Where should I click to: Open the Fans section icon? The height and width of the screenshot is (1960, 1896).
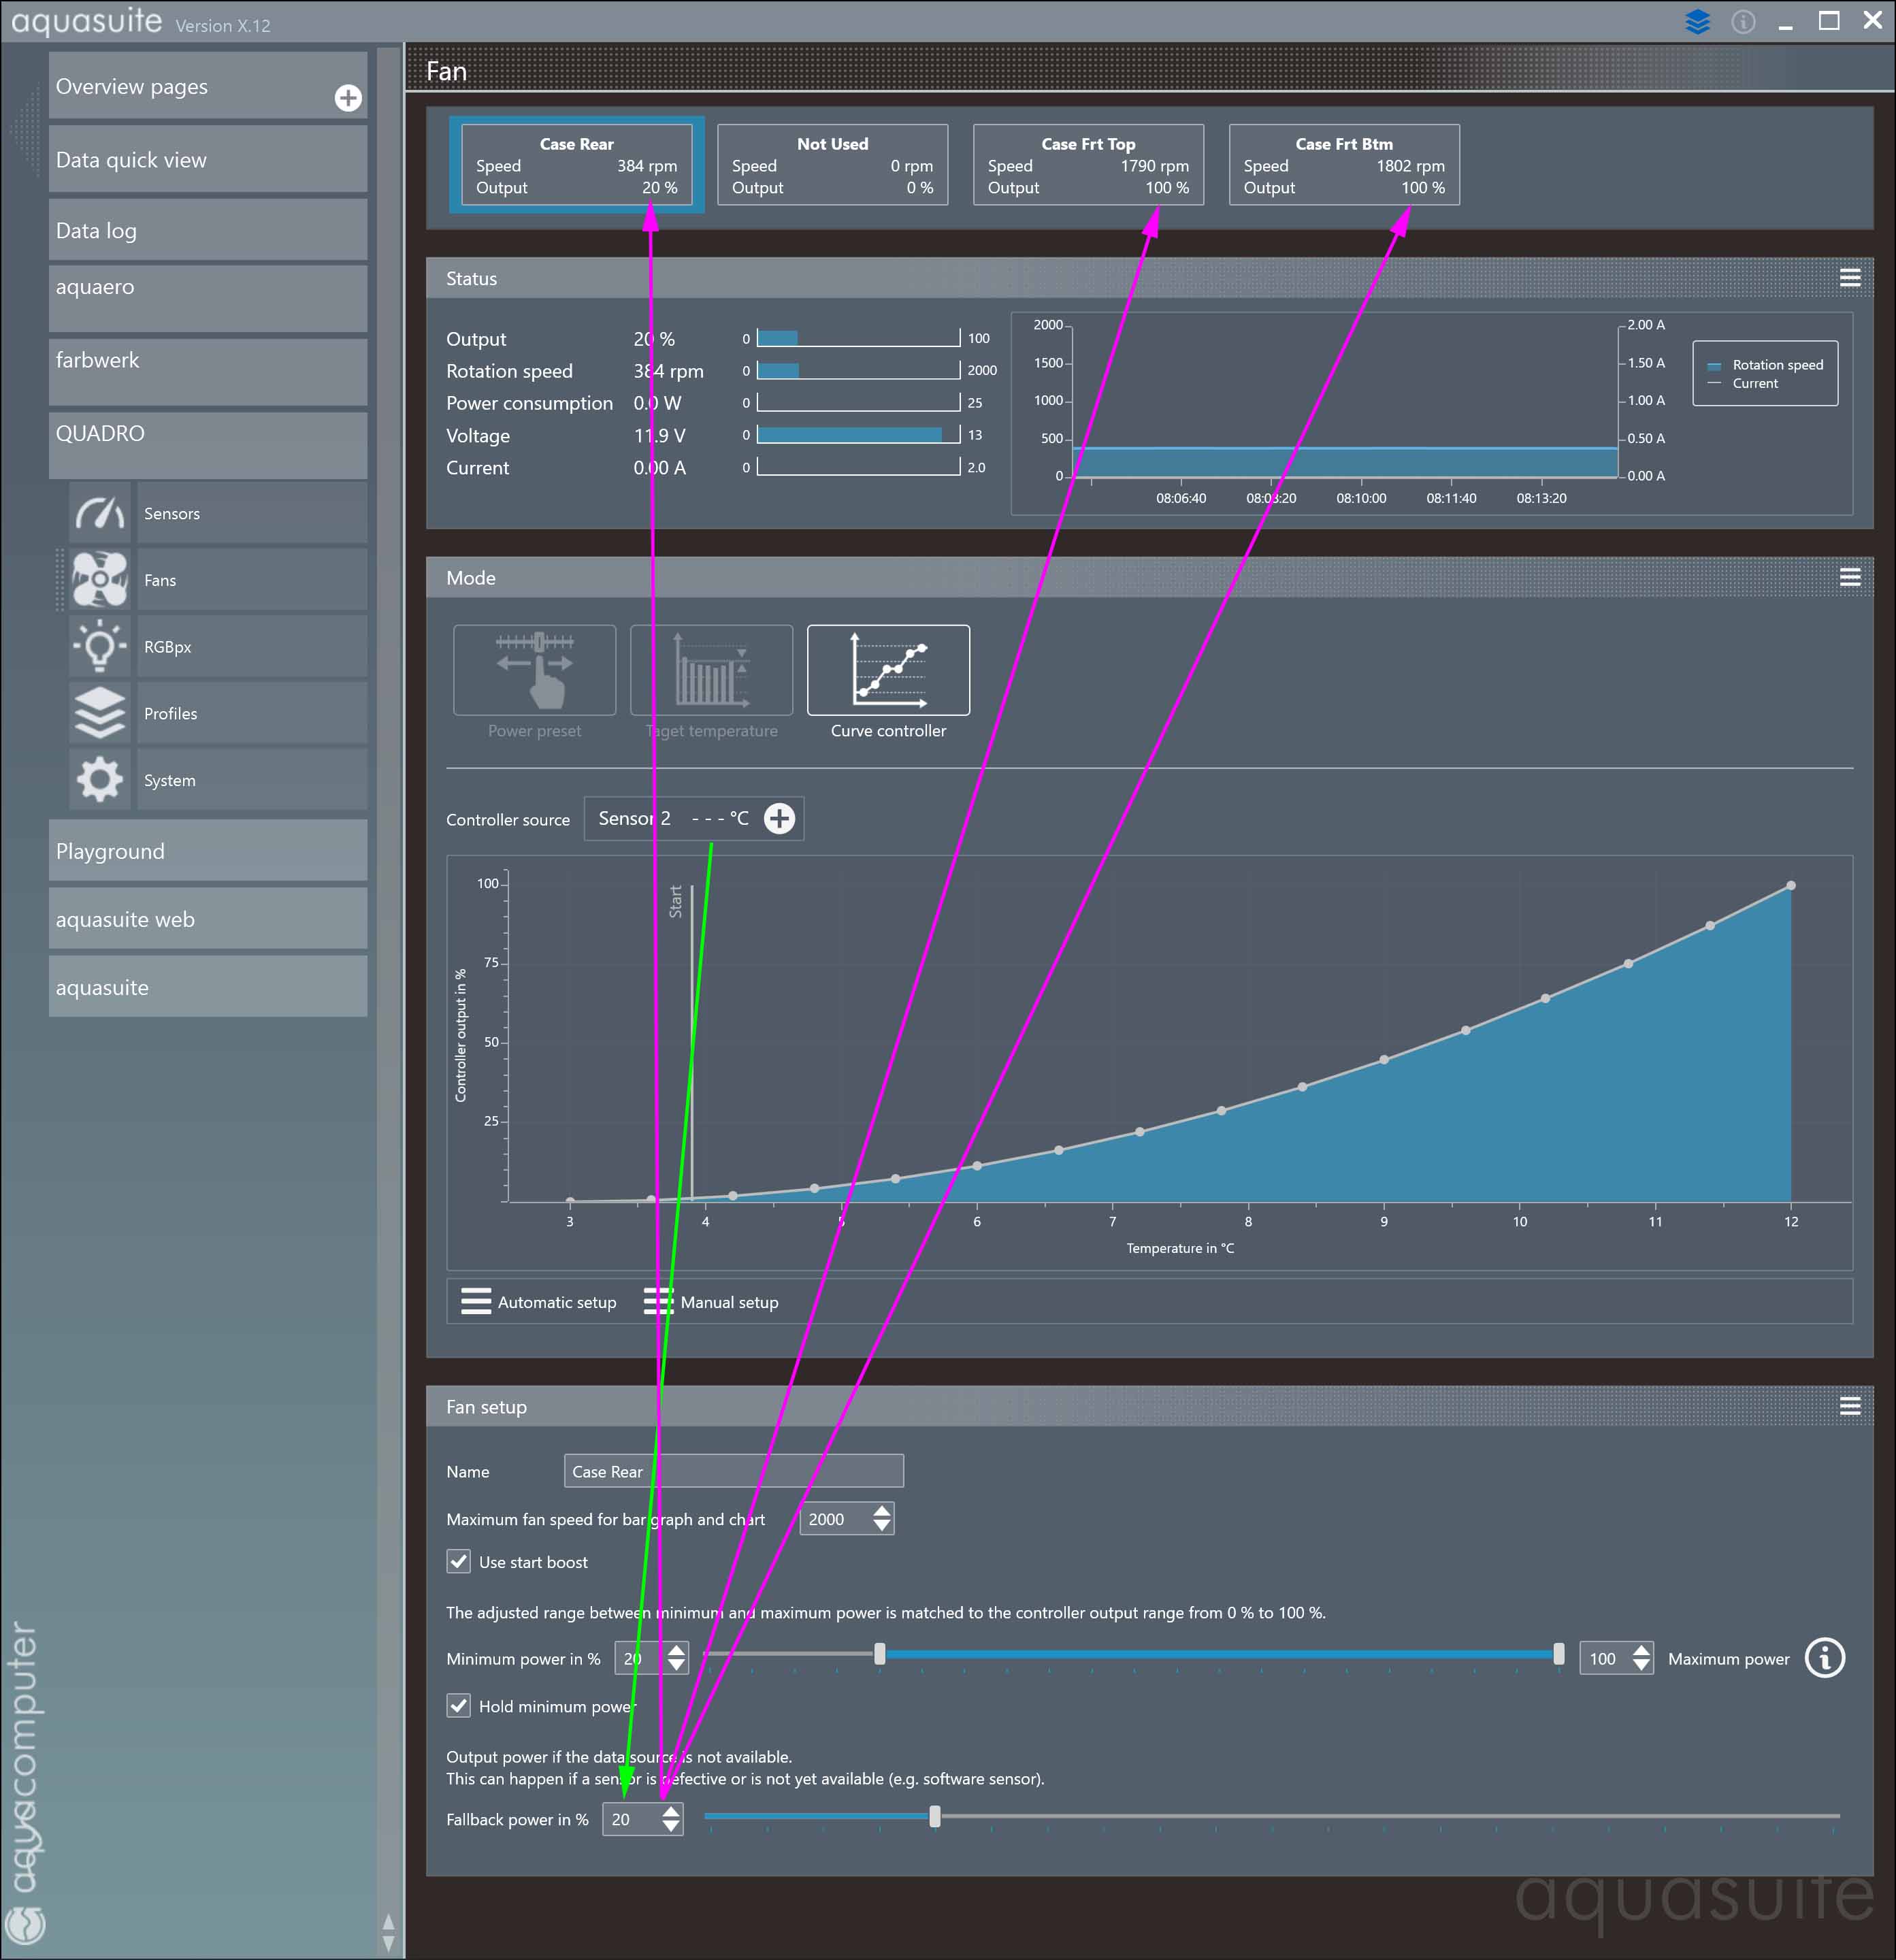point(100,580)
